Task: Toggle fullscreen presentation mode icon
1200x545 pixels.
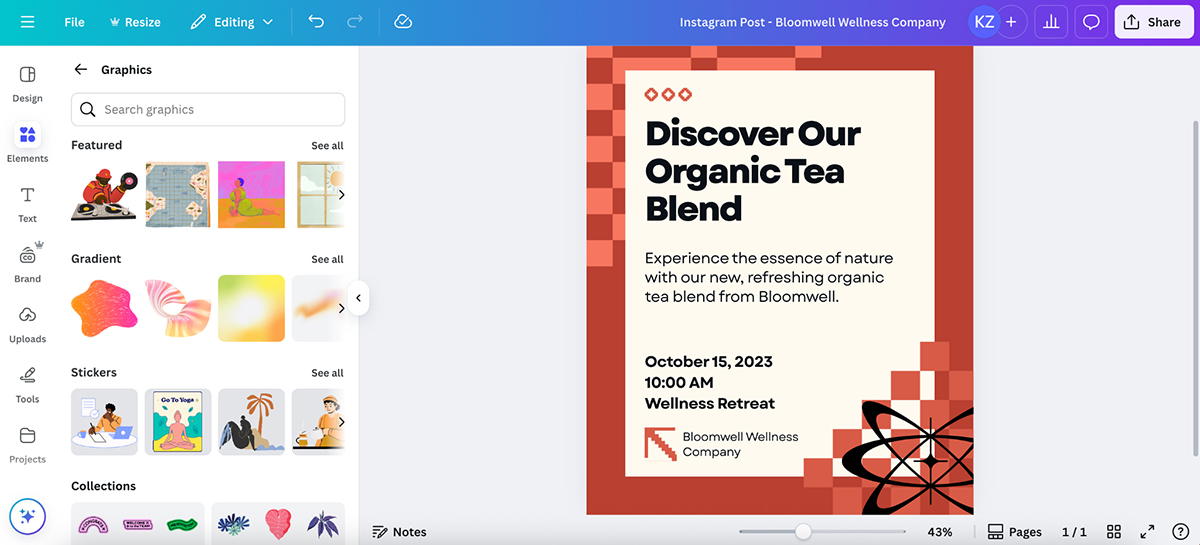Action: (1147, 532)
